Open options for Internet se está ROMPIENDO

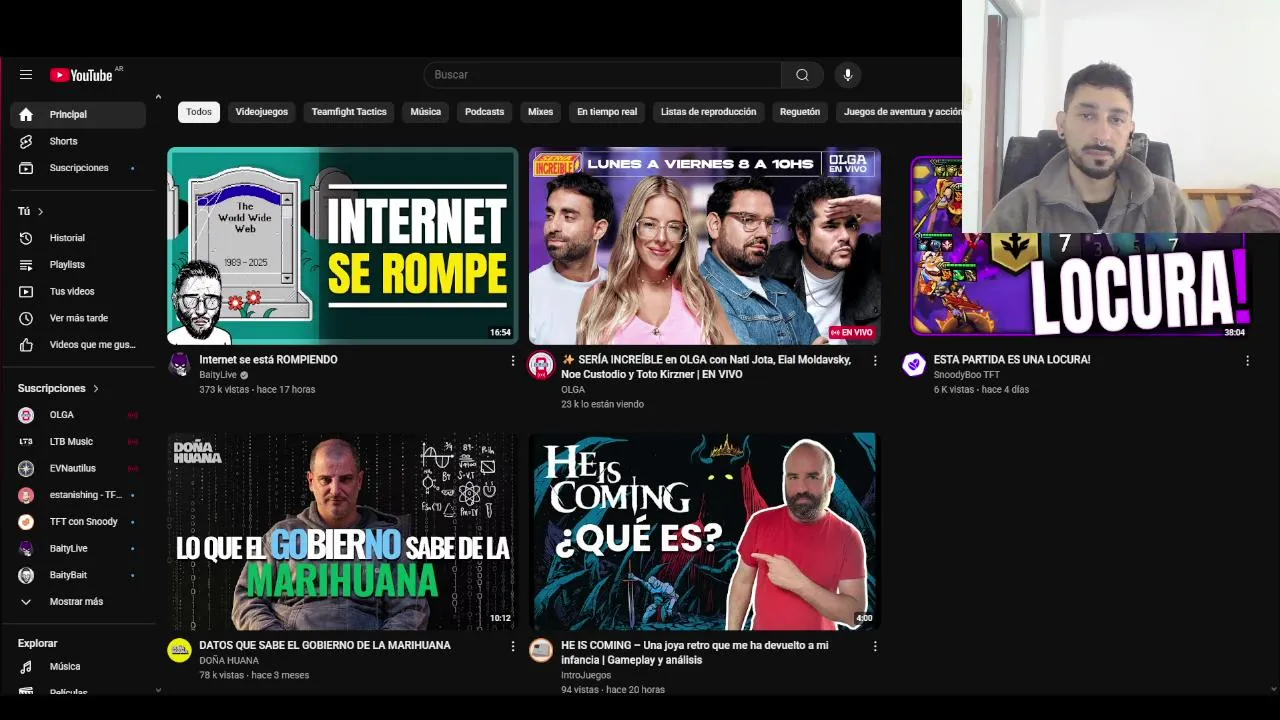tap(513, 360)
